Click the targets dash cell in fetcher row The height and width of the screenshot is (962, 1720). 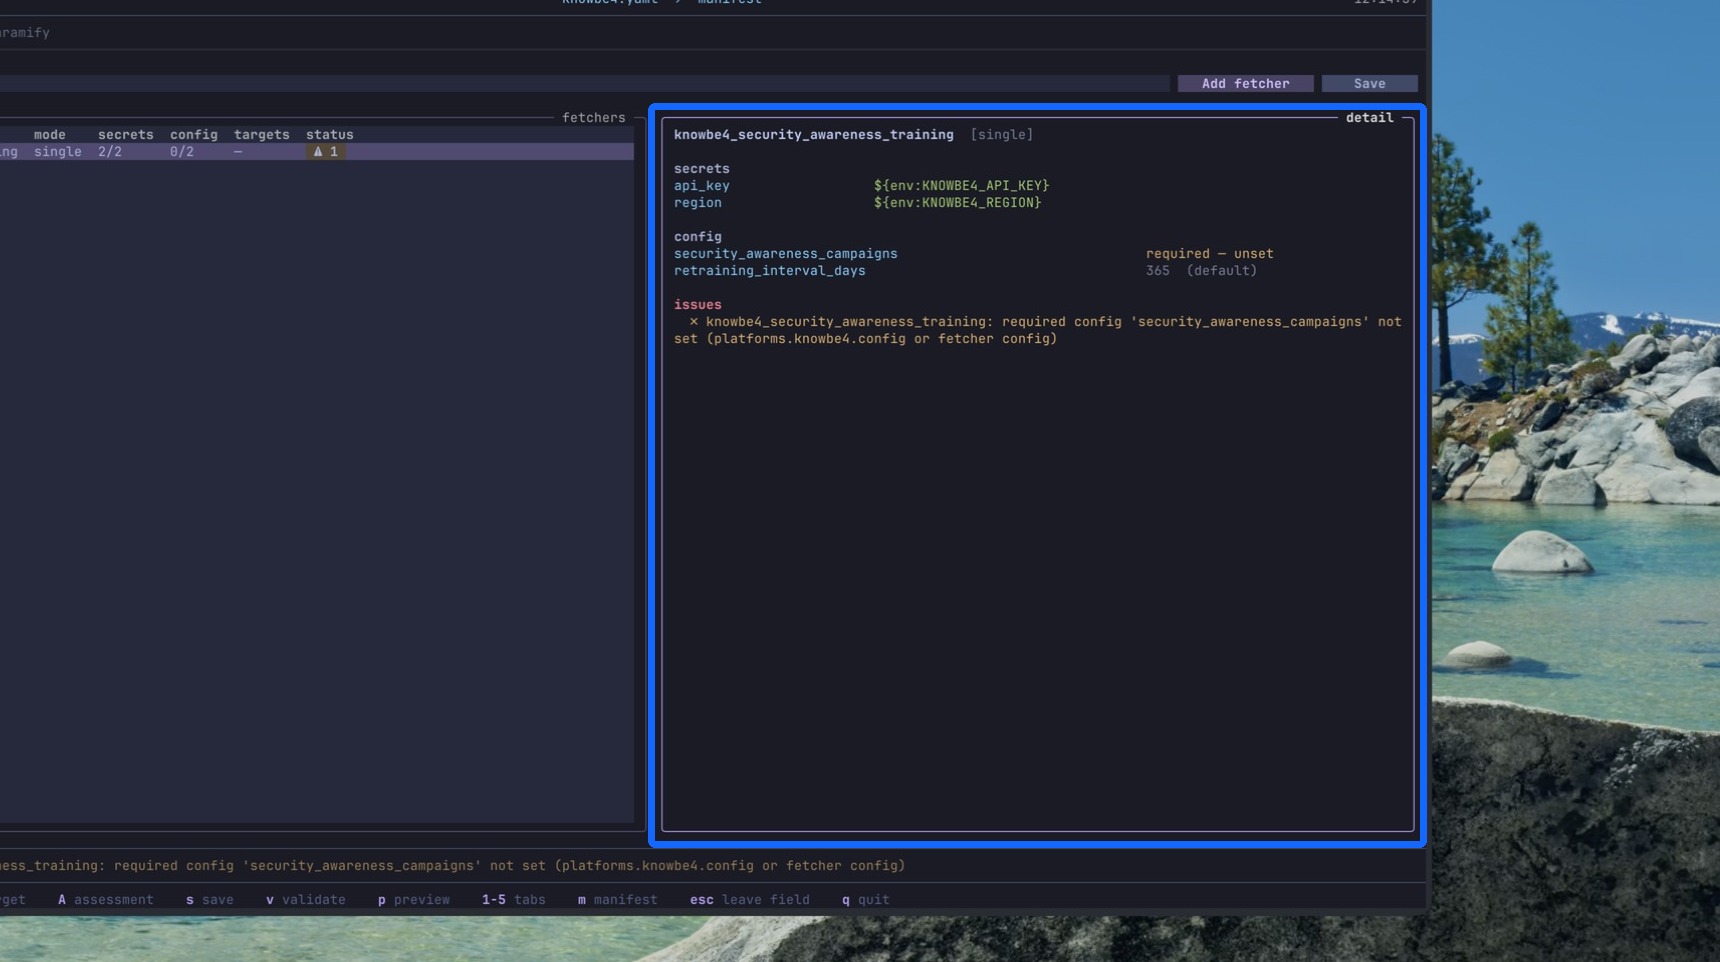[x=238, y=152]
